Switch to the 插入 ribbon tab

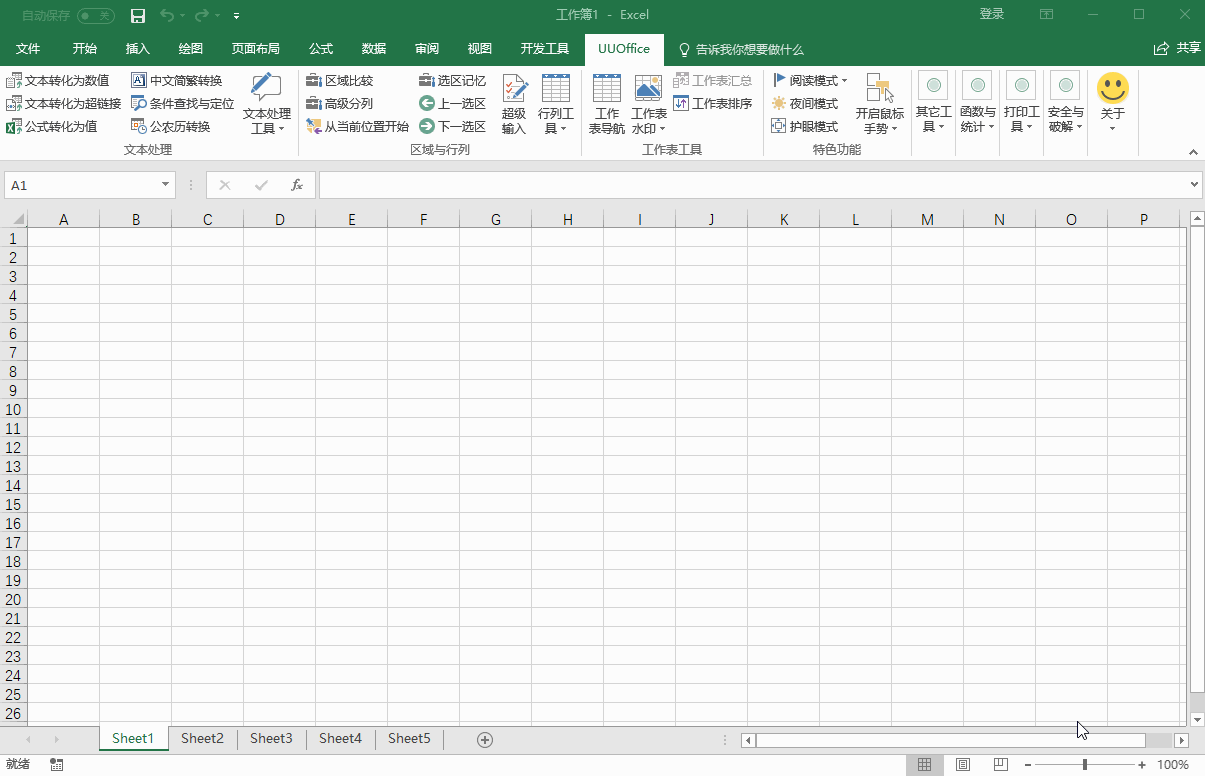pos(138,48)
